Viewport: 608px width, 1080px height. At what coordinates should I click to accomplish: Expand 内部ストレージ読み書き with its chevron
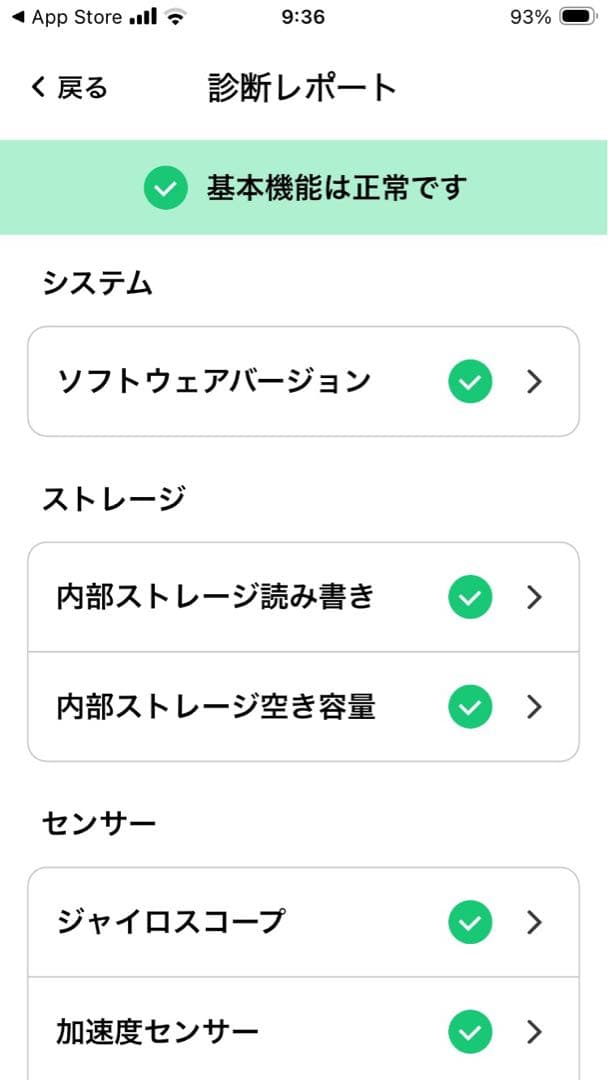tap(534, 596)
